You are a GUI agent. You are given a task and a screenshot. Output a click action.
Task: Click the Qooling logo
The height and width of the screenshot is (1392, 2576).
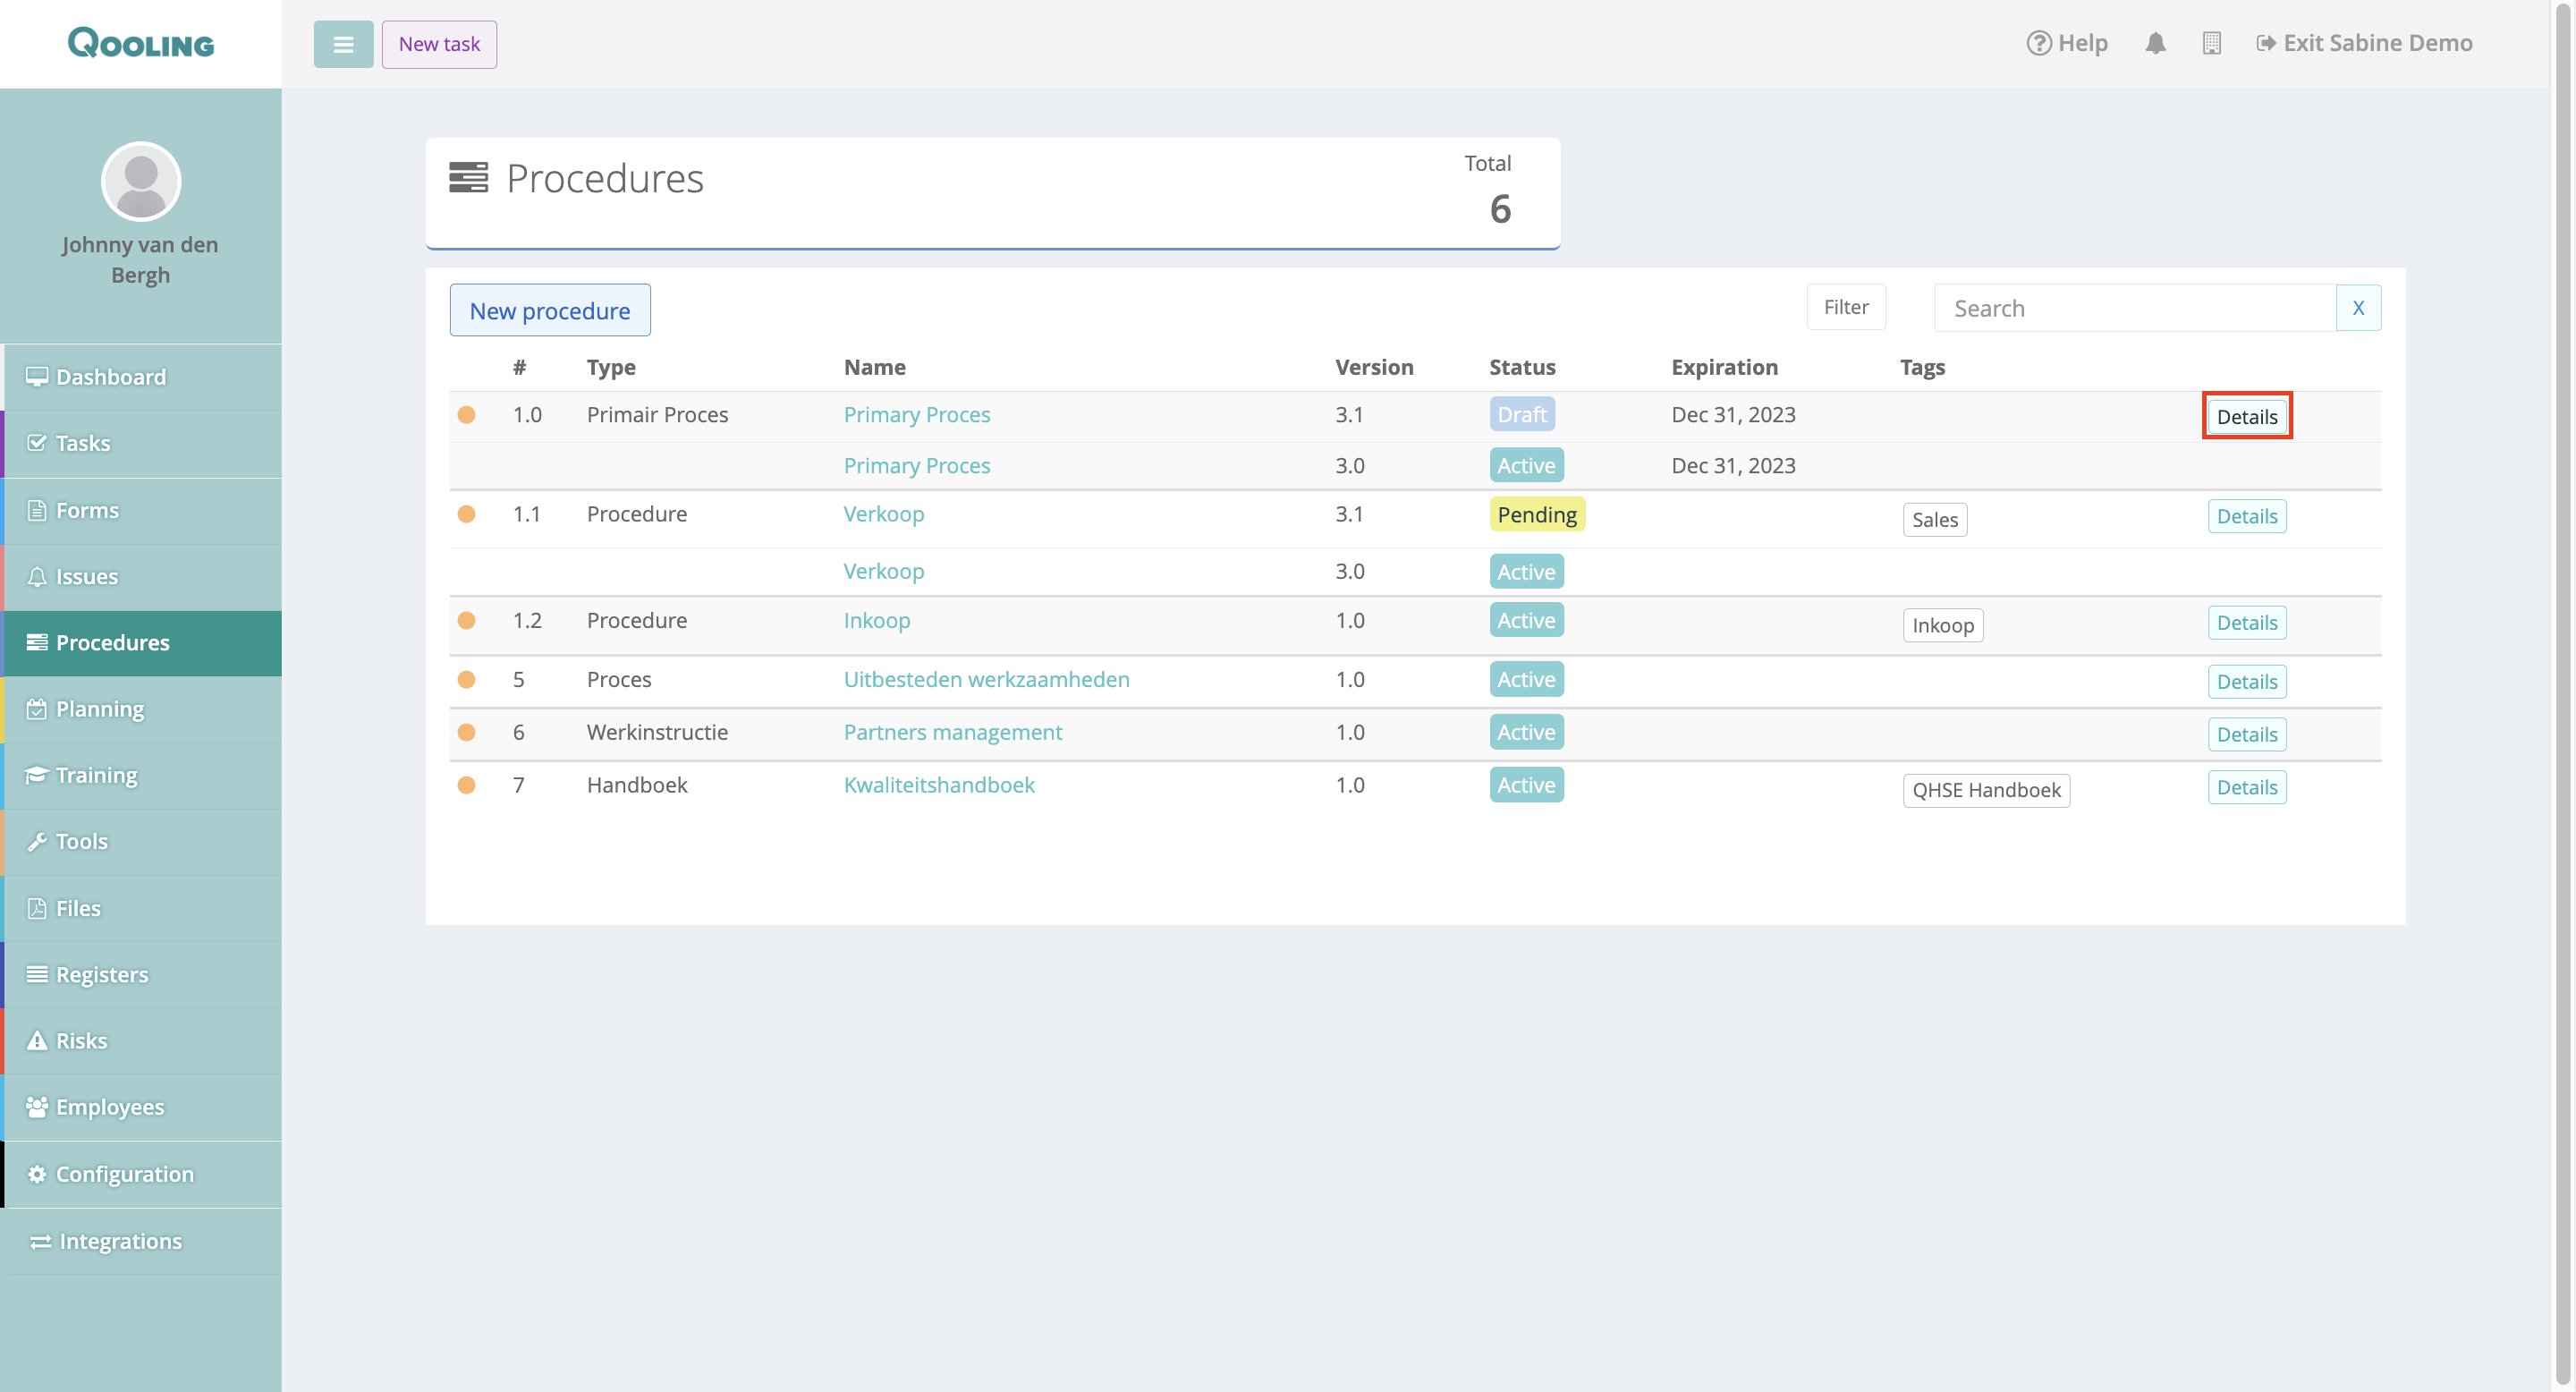coord(141,43)
